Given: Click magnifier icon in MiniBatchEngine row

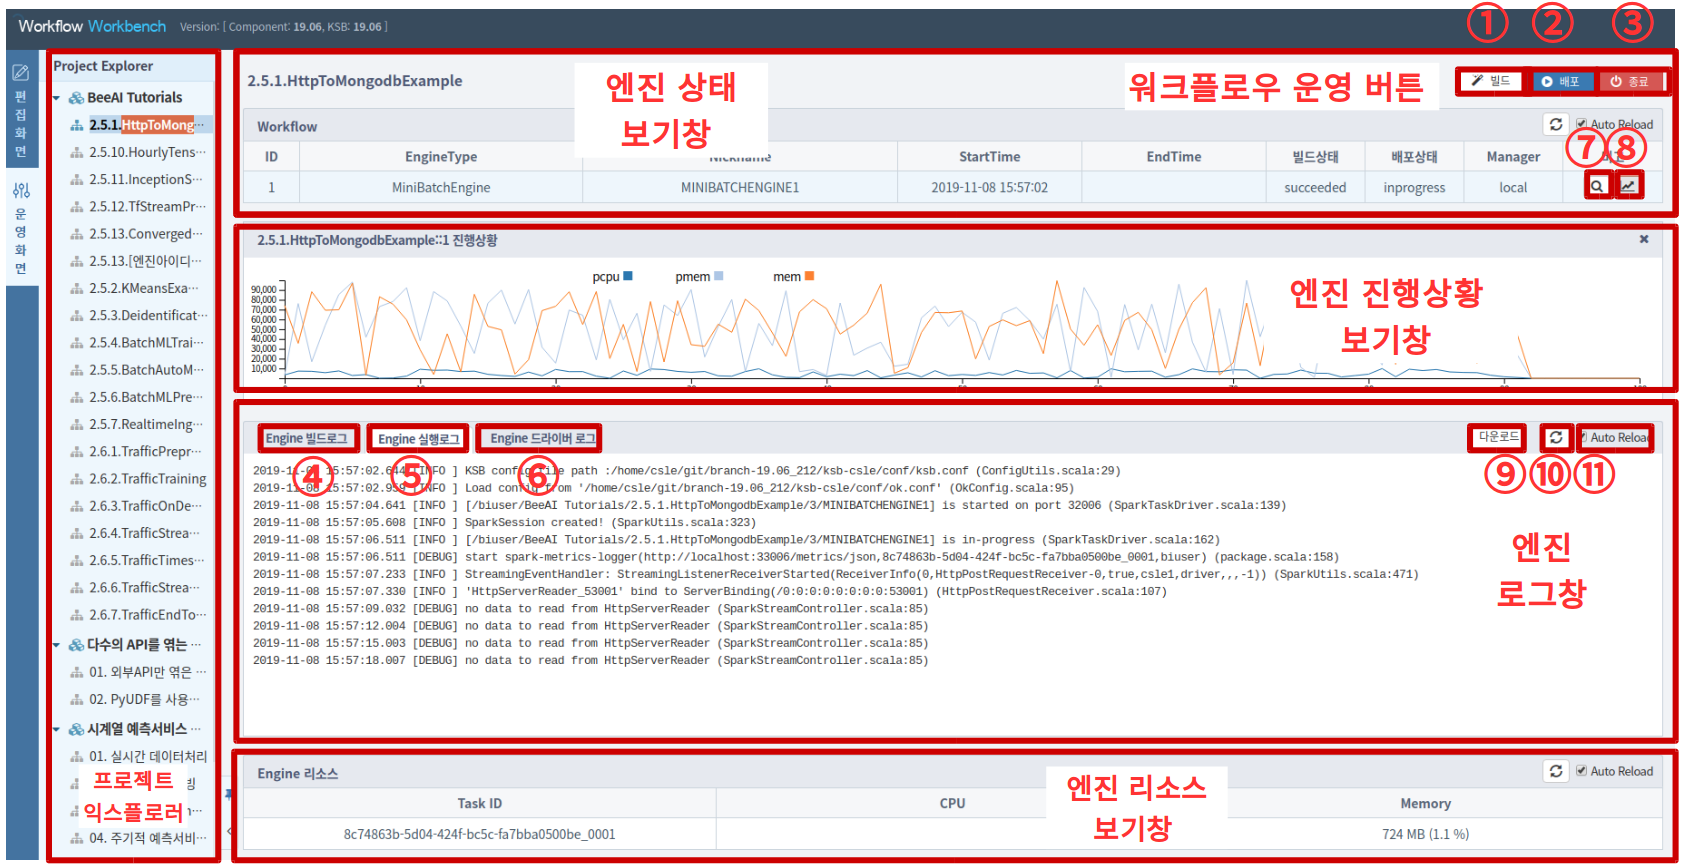Looking at the screenshot, I should pos(1597,186).
